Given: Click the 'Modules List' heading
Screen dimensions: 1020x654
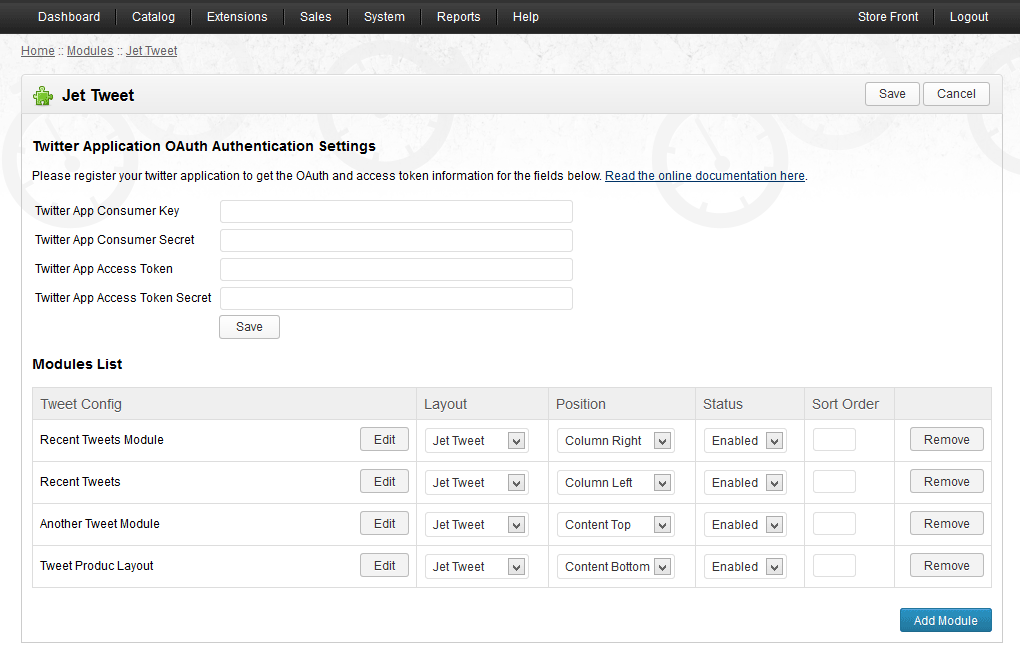Looking at the screenshot, I should point(77,364).
